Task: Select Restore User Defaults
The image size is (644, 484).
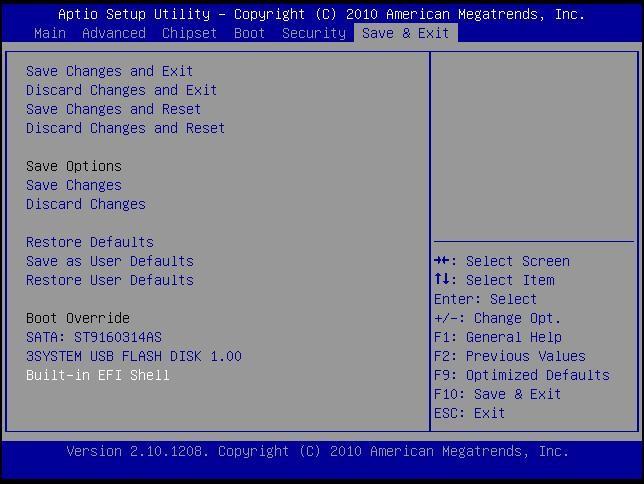Action: pos(109,280)
